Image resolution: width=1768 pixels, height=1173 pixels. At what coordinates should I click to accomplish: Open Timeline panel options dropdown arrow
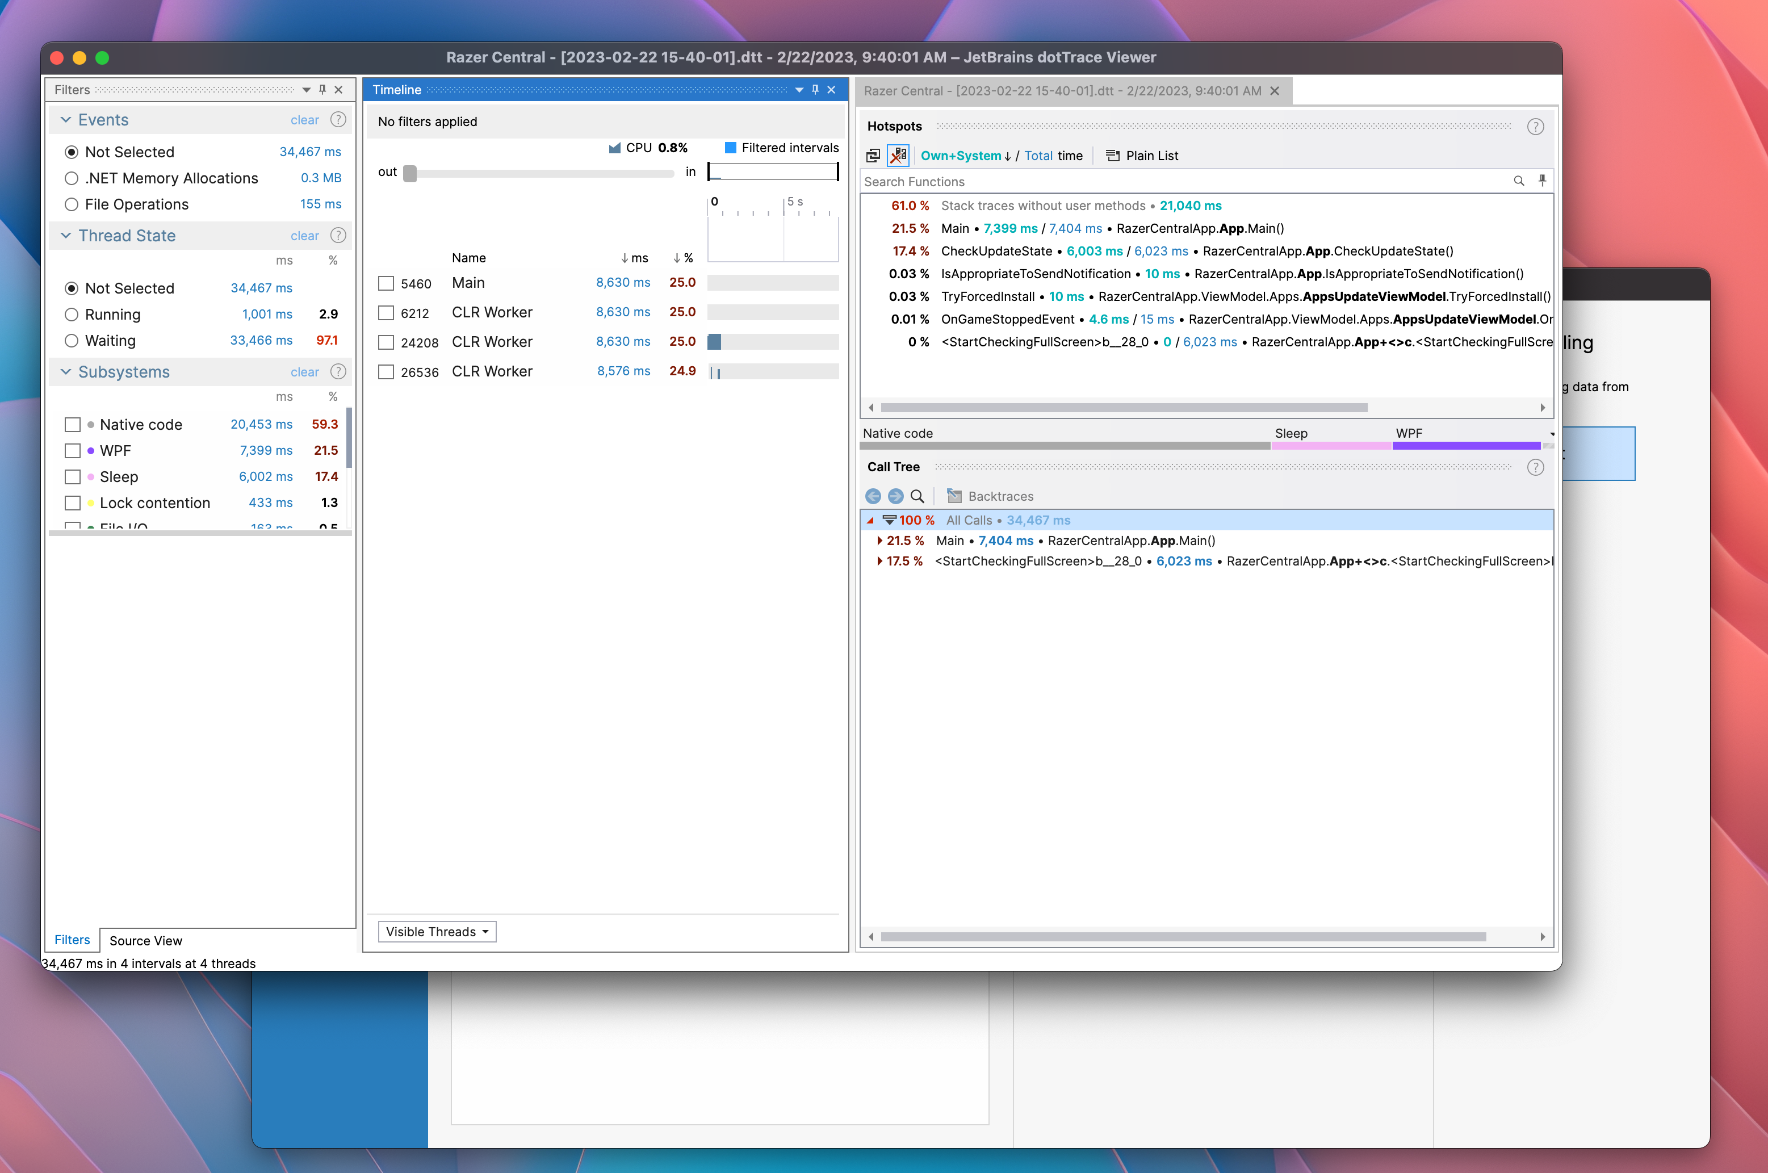(x=799, y=90)
